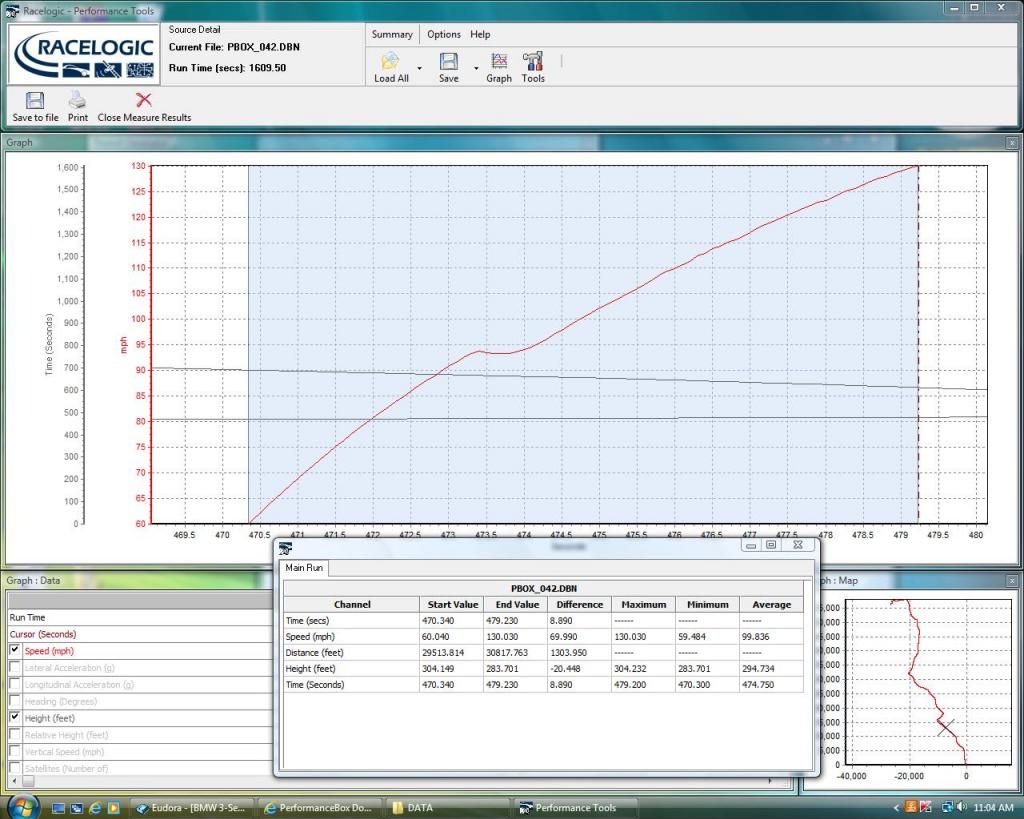
Task: Click the Speed average value 99.836
Action: (x=756, y=637)
